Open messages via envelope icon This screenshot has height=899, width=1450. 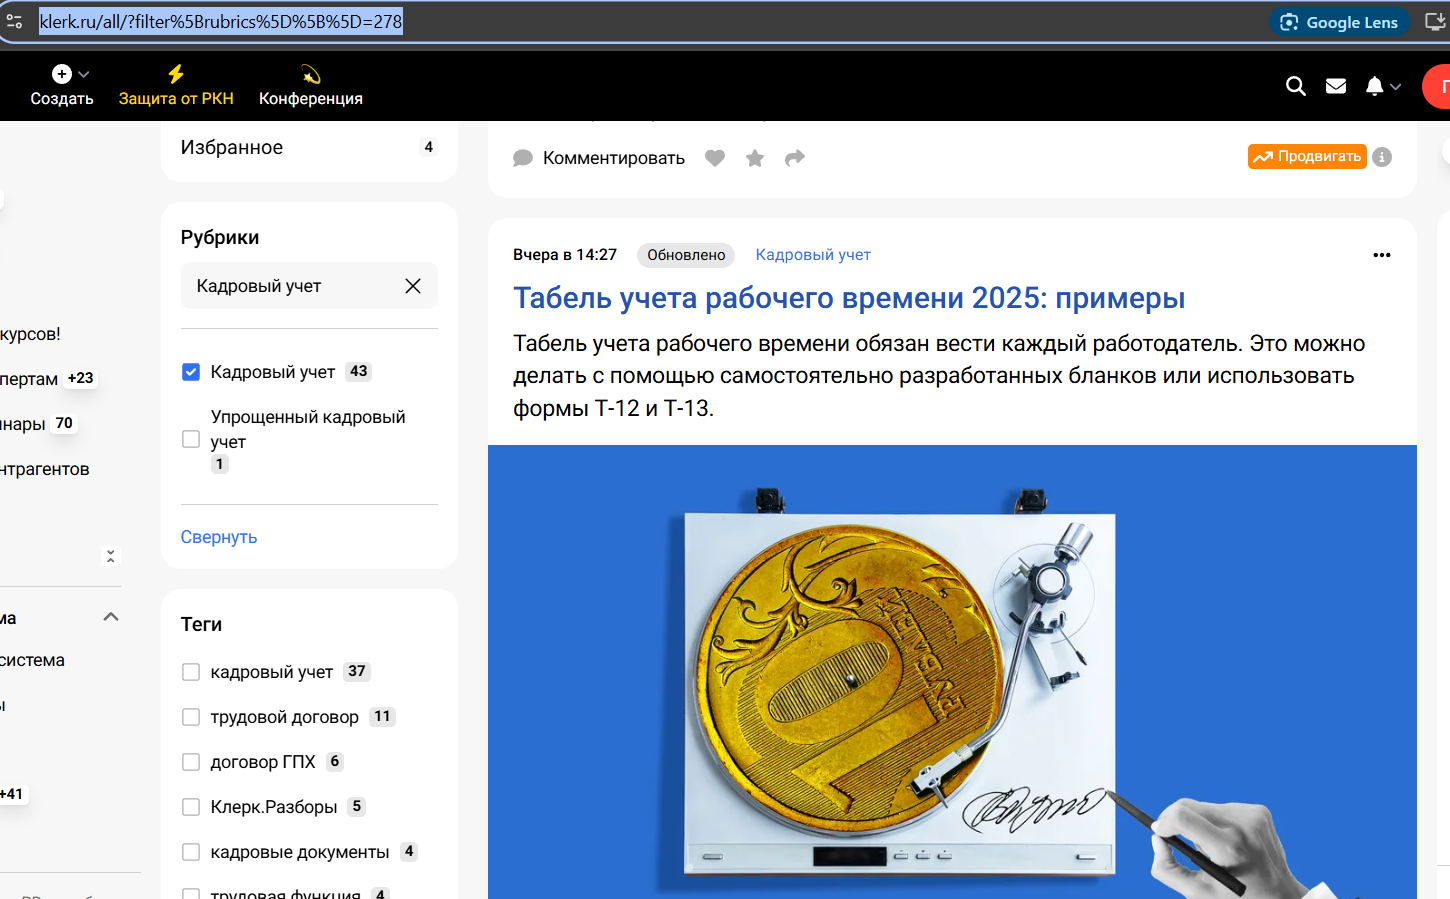(1336, 86)
